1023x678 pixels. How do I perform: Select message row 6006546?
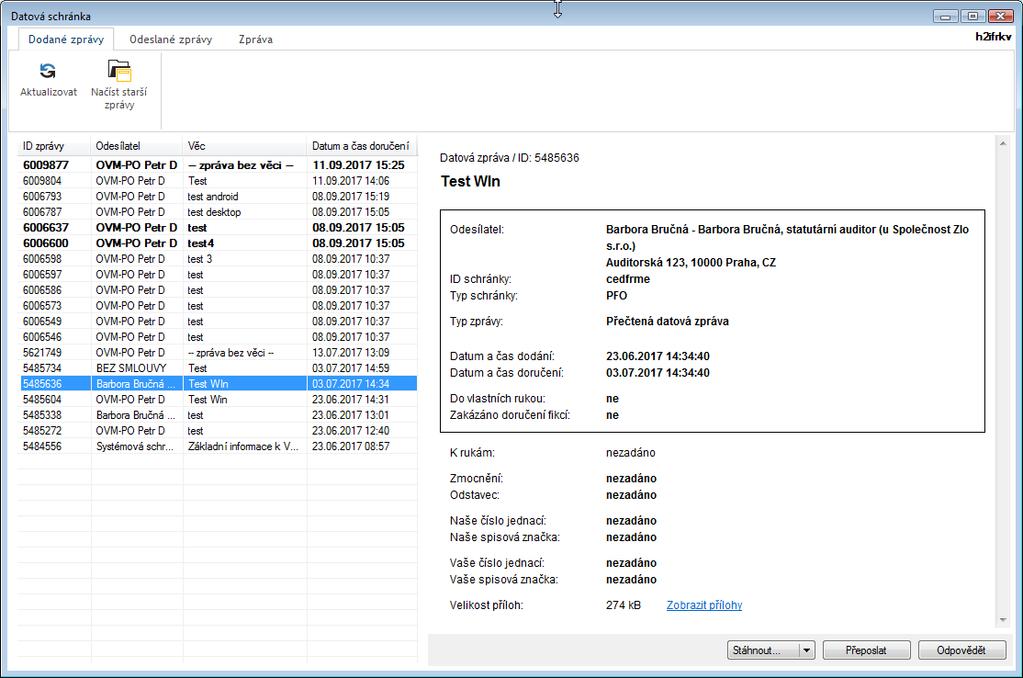coord(218,337)
